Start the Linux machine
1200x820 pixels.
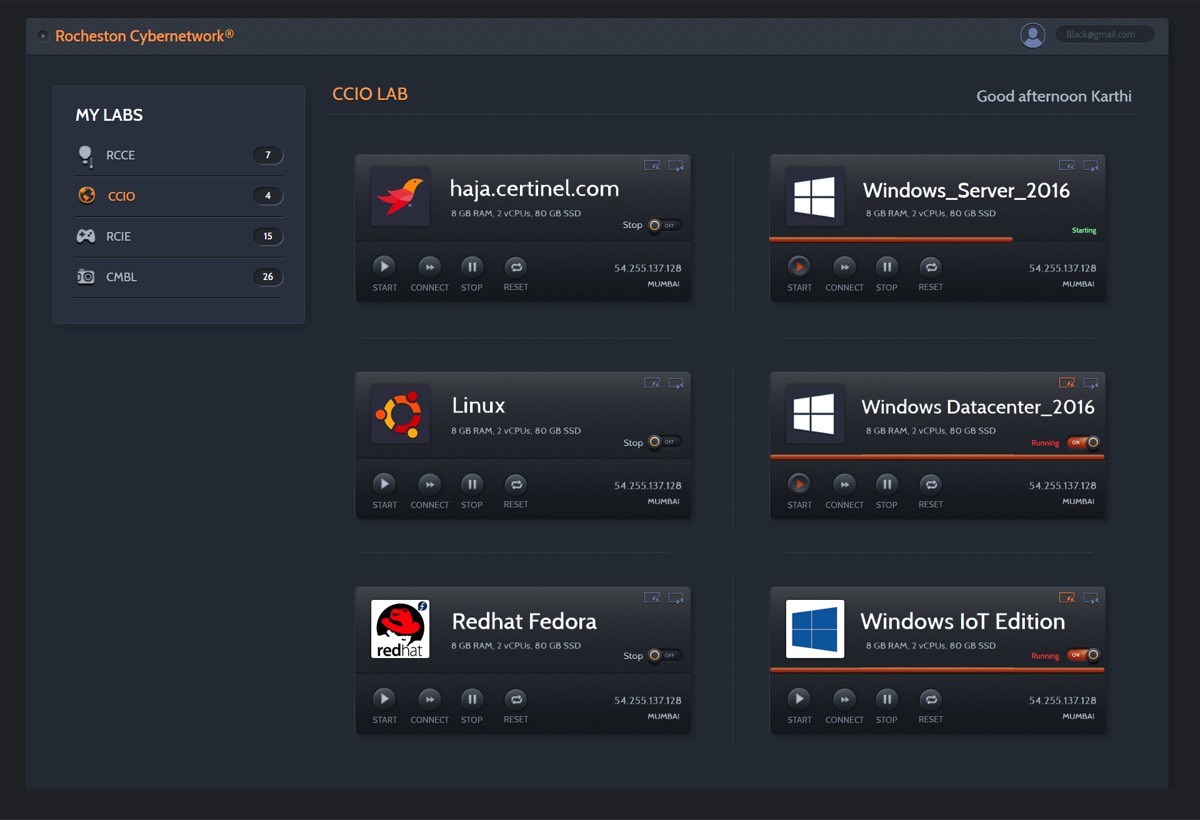click(x=384, y=484)
